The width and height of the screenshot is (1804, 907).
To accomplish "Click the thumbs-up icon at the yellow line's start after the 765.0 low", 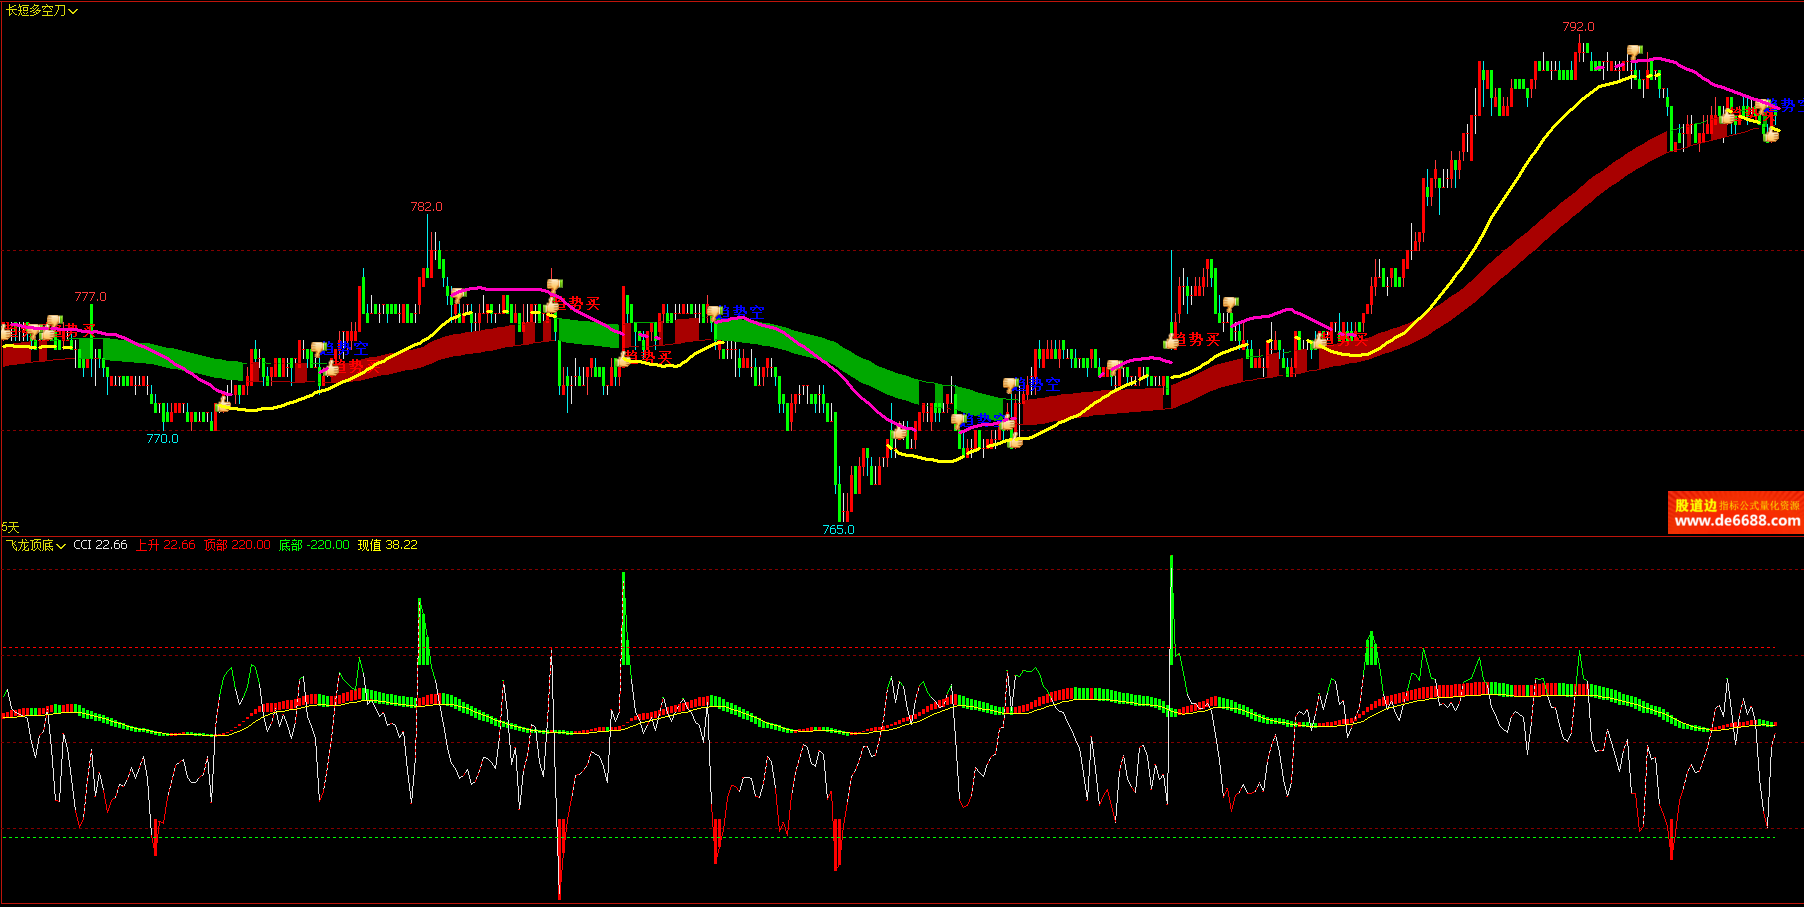I will point(899,434).
